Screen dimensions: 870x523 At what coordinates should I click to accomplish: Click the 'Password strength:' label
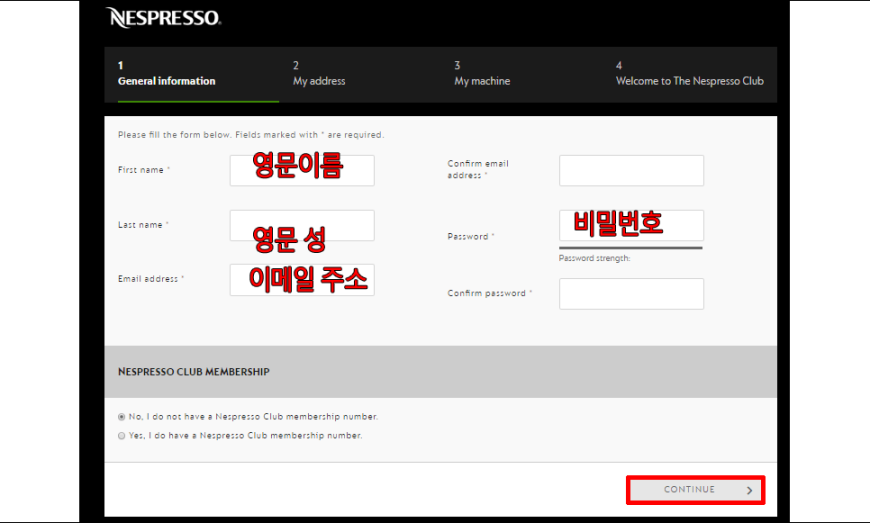(594, 258)
